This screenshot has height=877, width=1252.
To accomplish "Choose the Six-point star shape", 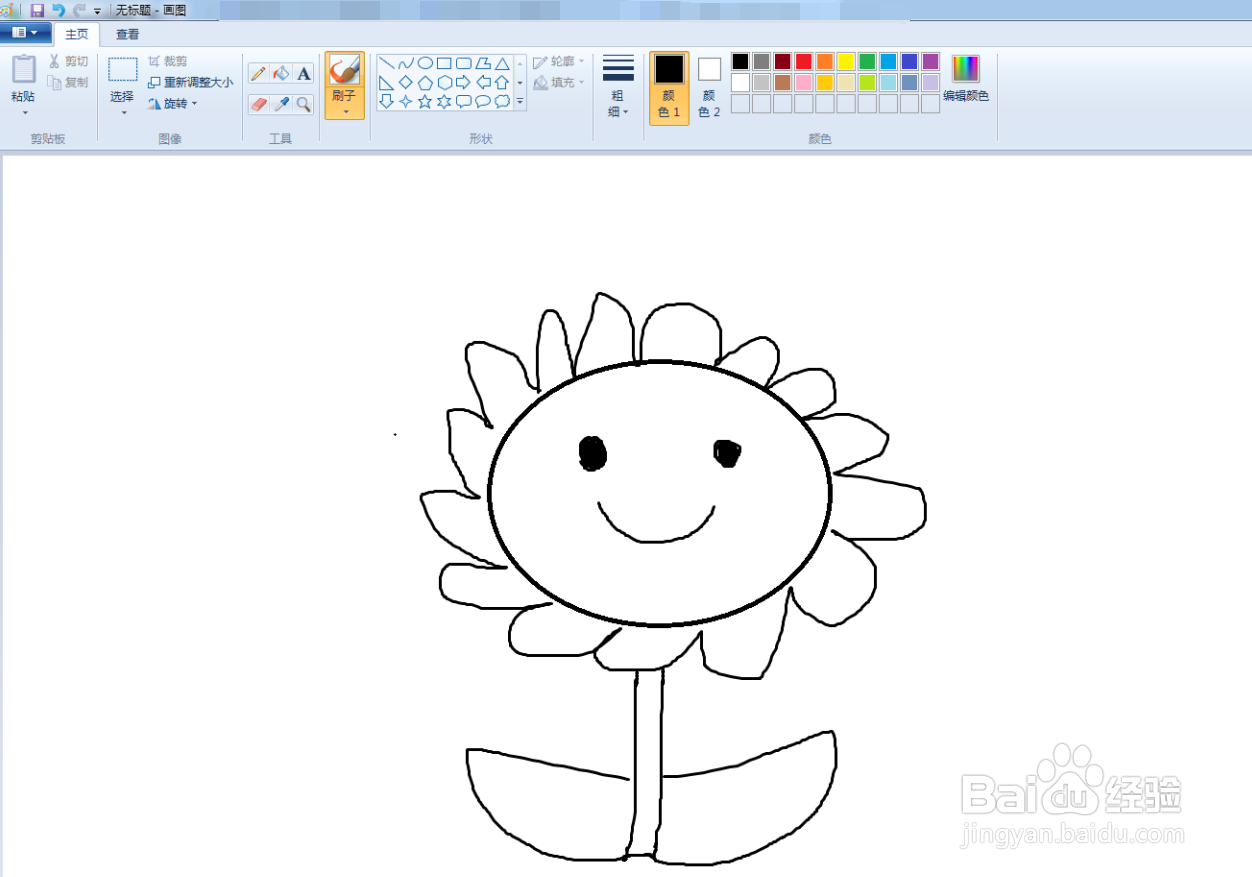I will 444,101.
